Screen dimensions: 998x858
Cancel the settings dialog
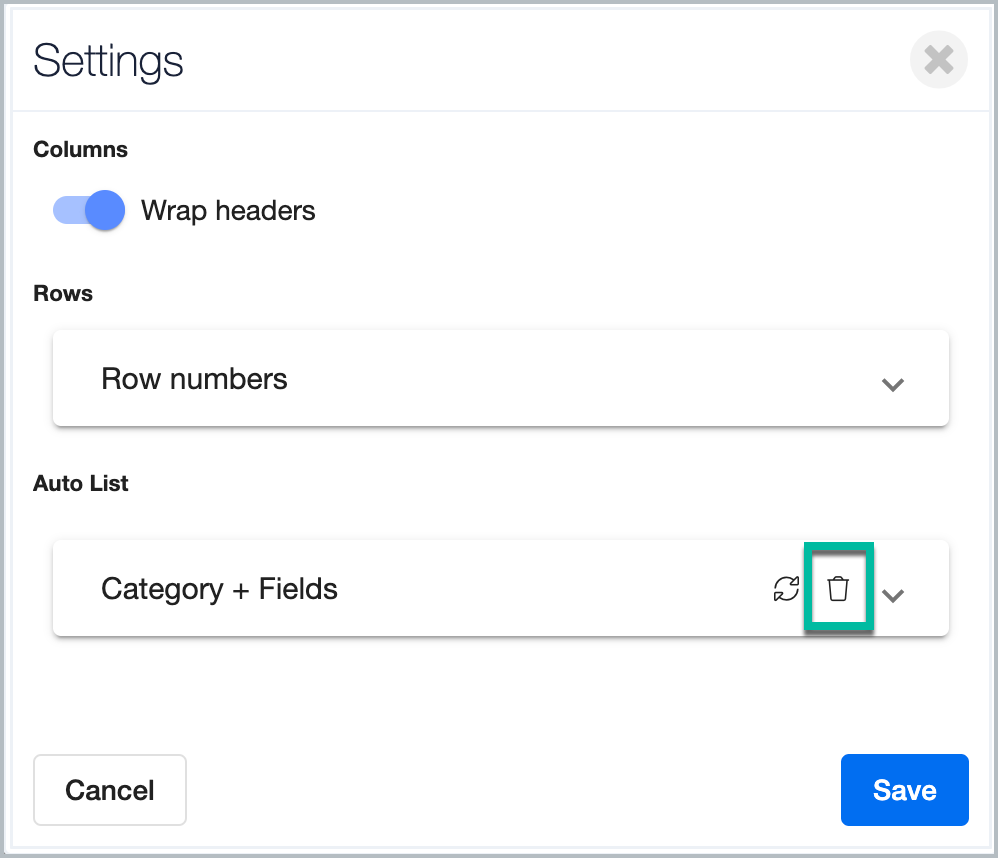[110, 790]
